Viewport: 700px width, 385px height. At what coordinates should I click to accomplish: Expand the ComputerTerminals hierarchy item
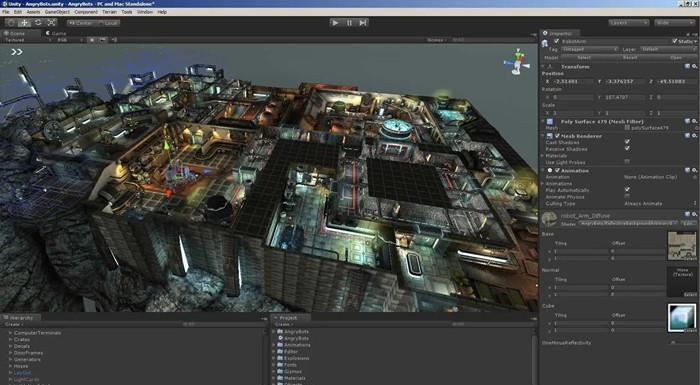click(11, 333)
